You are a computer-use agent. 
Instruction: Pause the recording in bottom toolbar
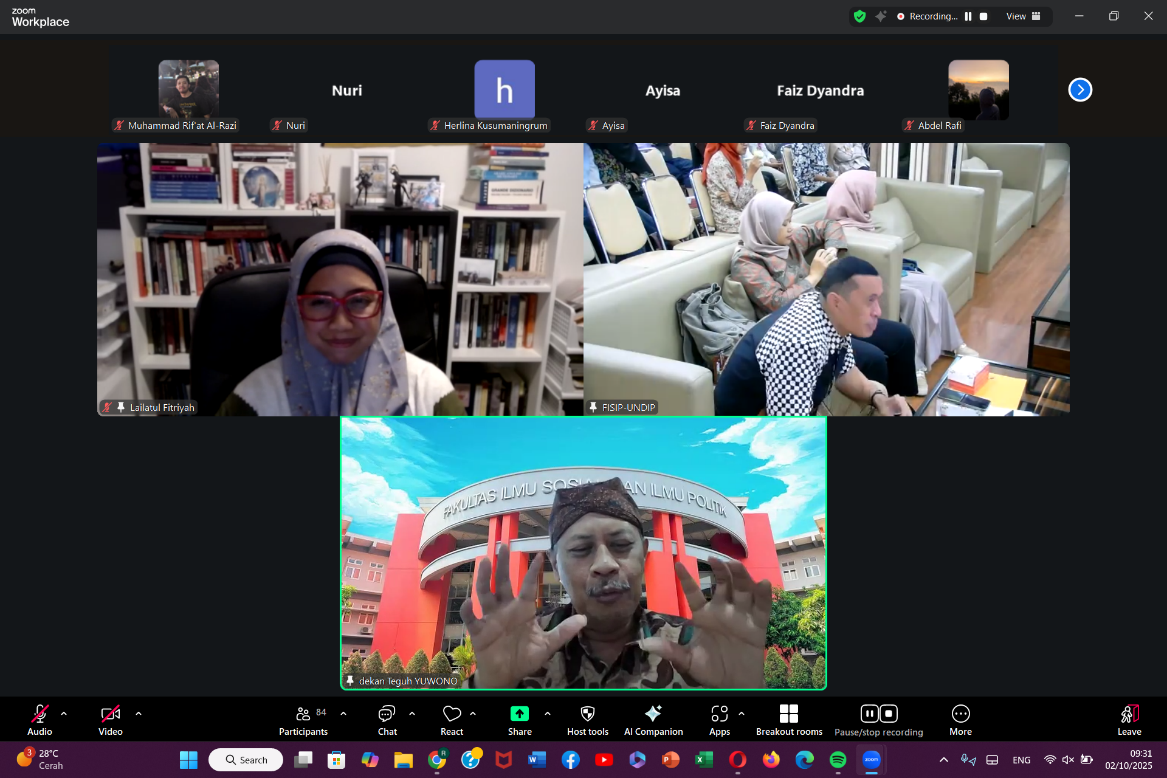[869, 714]
